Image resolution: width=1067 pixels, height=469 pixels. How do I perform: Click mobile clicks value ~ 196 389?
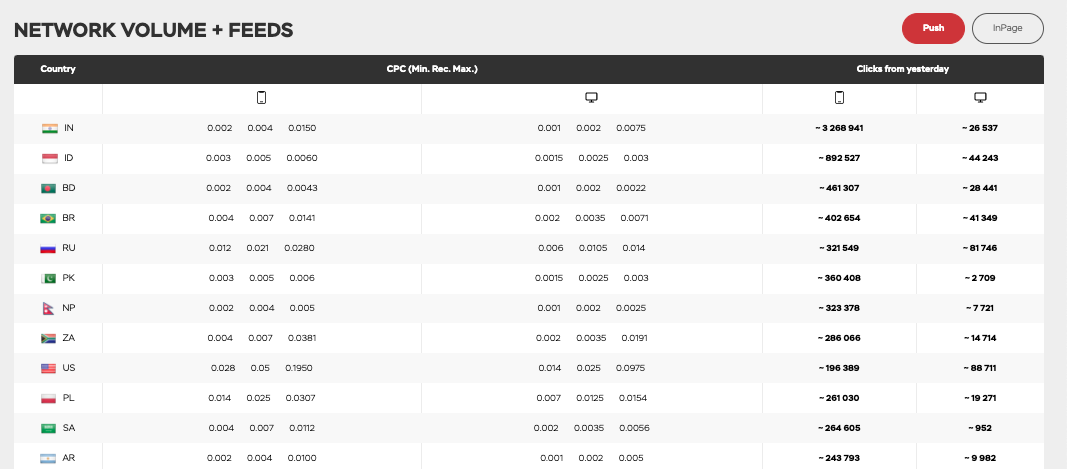[839, 368]
